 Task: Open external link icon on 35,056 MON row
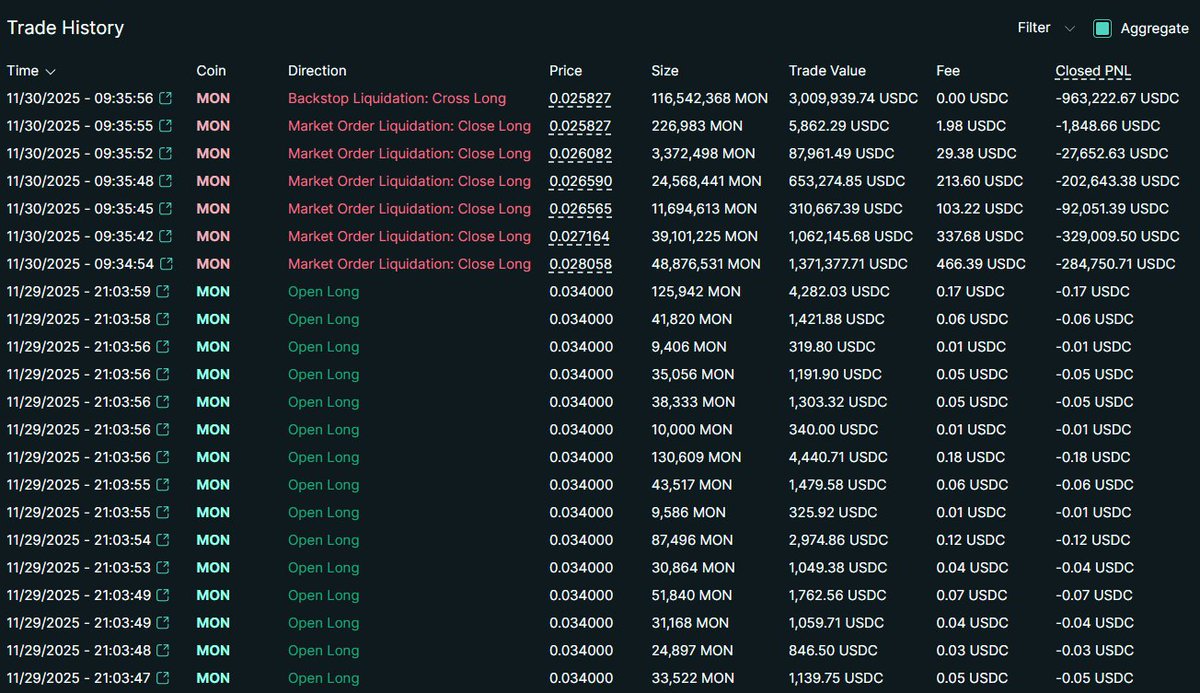coord(163,374)
